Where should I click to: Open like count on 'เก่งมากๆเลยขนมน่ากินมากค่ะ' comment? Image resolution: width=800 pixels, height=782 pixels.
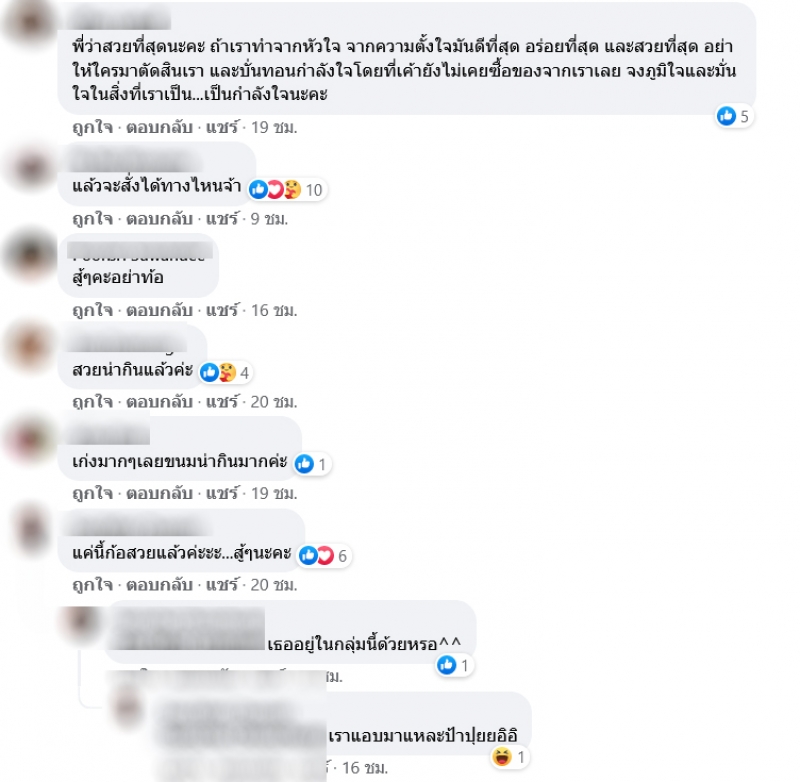coord(312,464)
